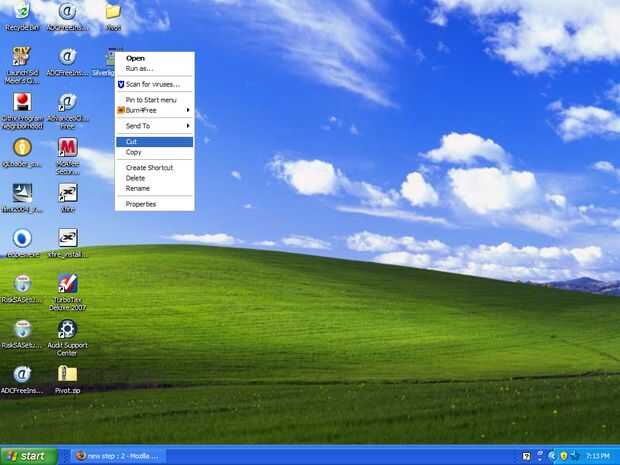Select the ADCFreeIns icon beside LaunchPad
The width and height of the screenshot is (620, 465).
coord(68,61)
